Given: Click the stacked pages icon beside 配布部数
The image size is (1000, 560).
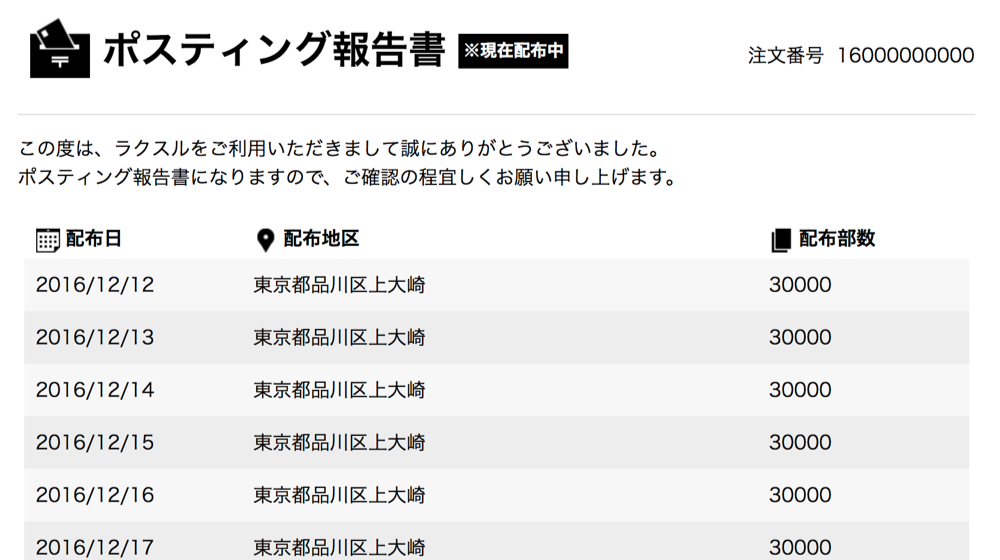Looking at the screenshot, I should 781,240.
